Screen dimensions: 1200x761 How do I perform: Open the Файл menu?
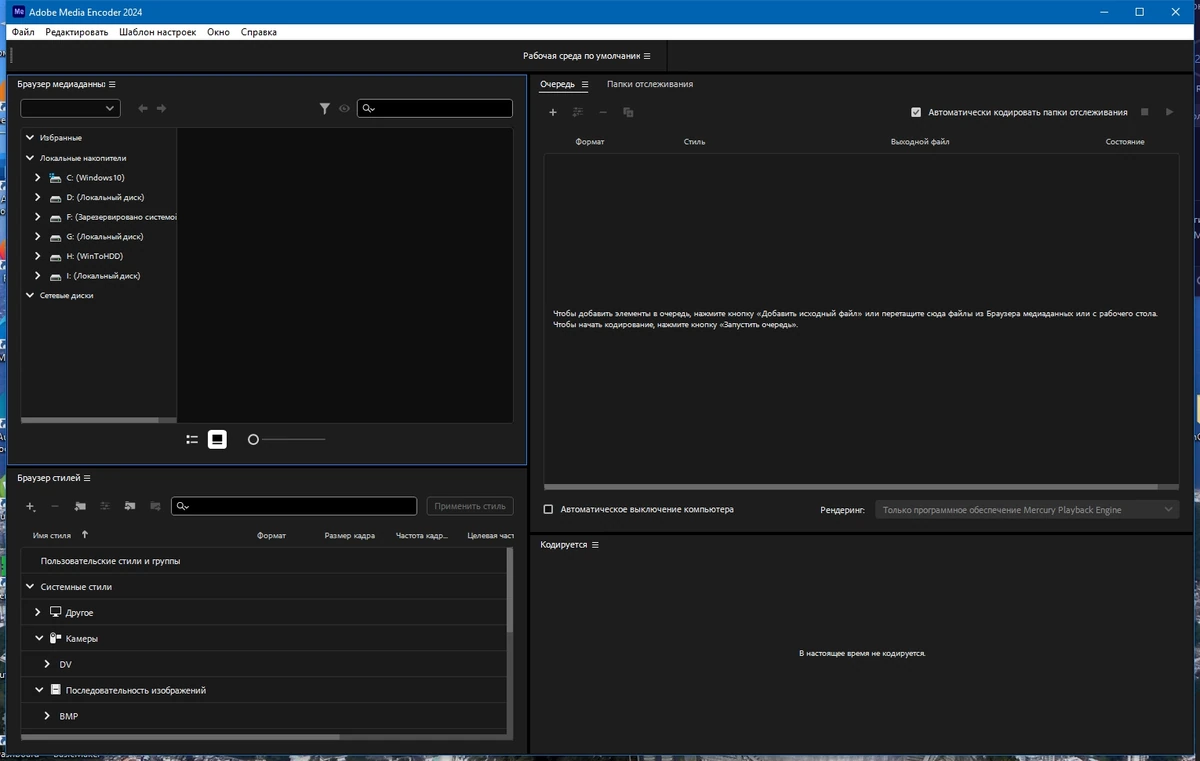[x=23, y=32]
